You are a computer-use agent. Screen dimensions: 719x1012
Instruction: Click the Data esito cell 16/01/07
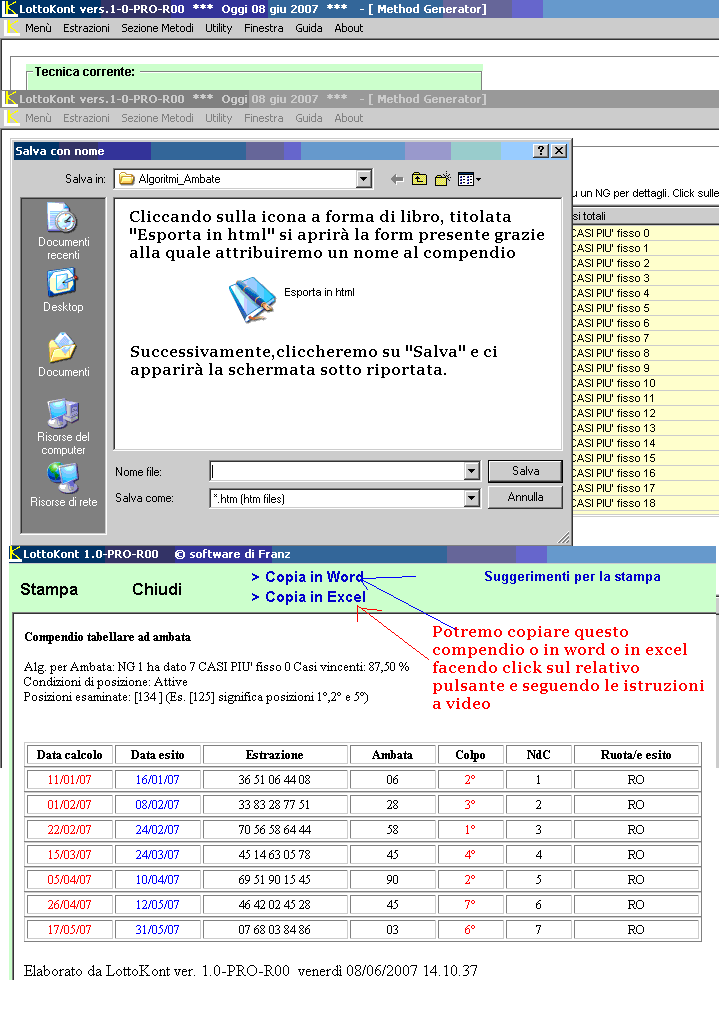pos(157,780)
